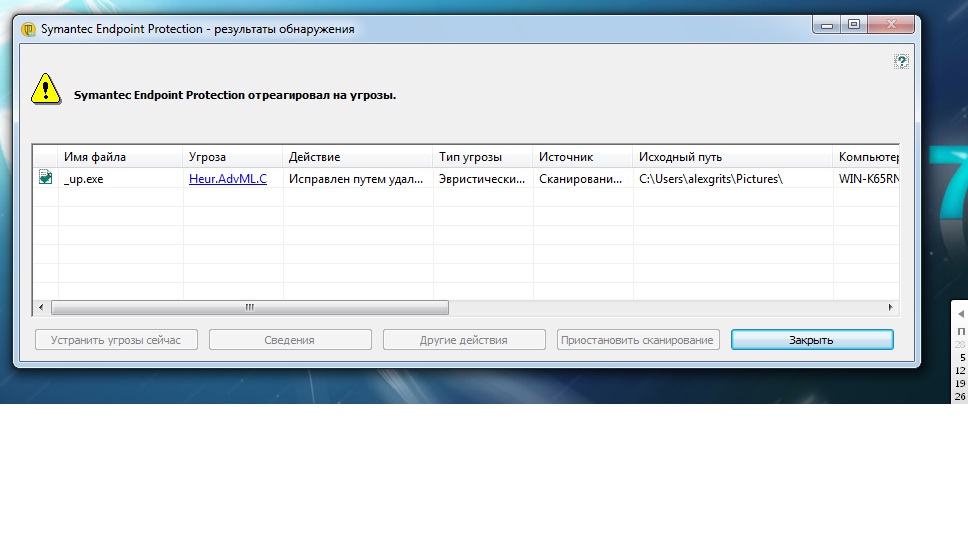Viewport: 968px width, 546px height.
Task: Minimize the Symantec results window
Action: coord(827,25)
